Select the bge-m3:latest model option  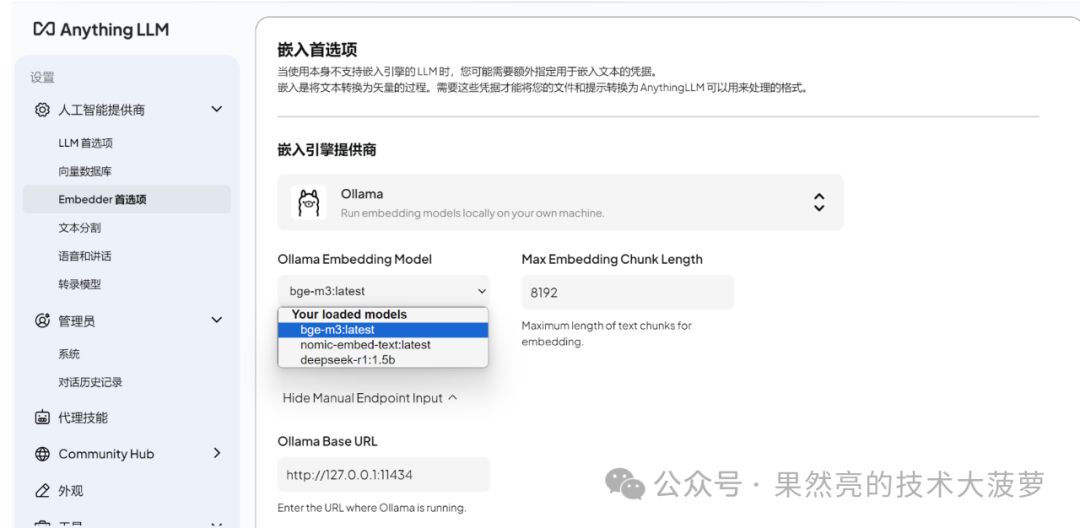point(383,330)
